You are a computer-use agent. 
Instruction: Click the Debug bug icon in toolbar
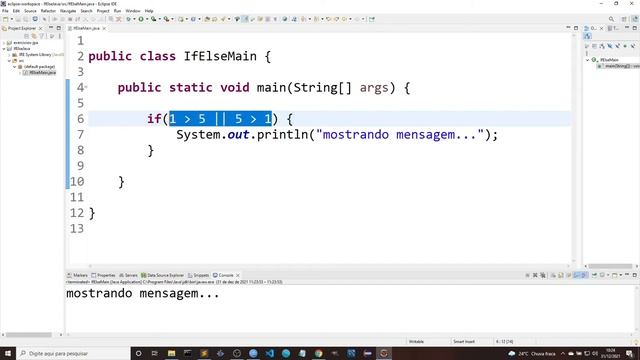[129, 19]
